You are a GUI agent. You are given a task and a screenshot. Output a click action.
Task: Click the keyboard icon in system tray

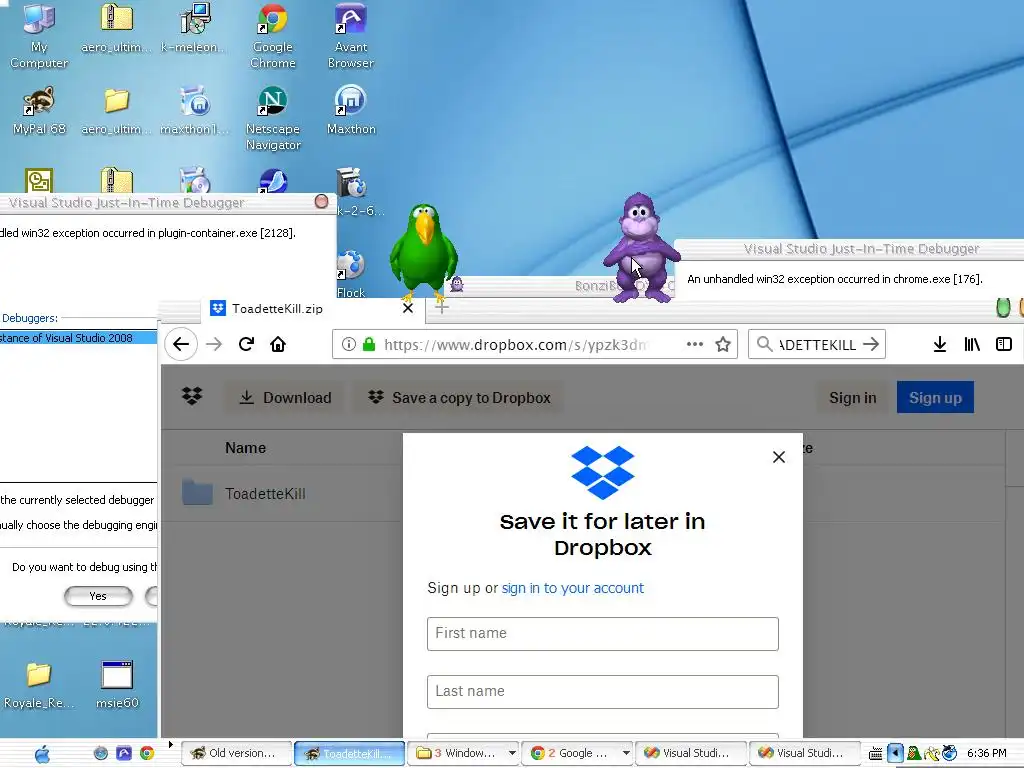pyautogui.click(x=876, y=754)
